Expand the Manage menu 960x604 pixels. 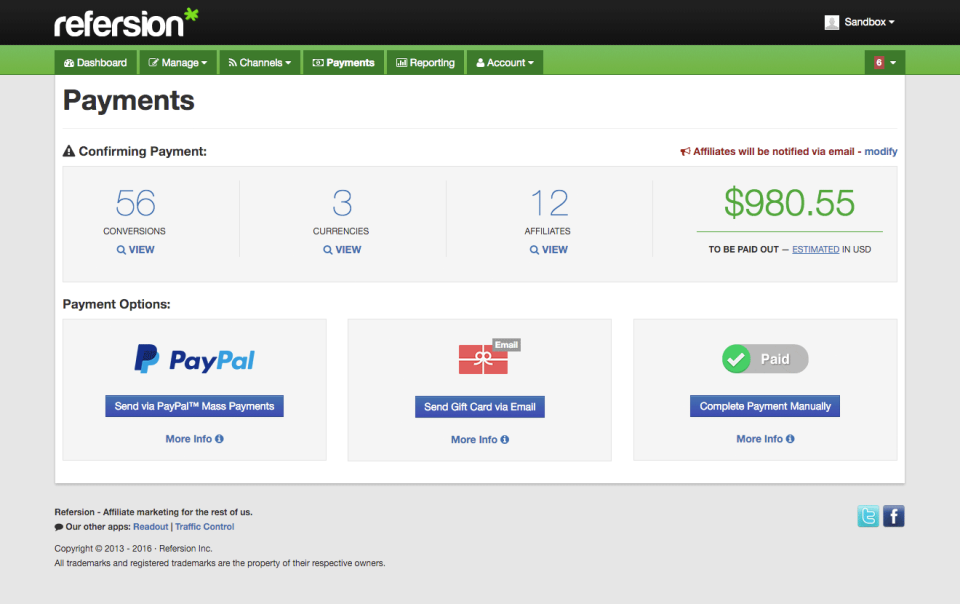177,62
